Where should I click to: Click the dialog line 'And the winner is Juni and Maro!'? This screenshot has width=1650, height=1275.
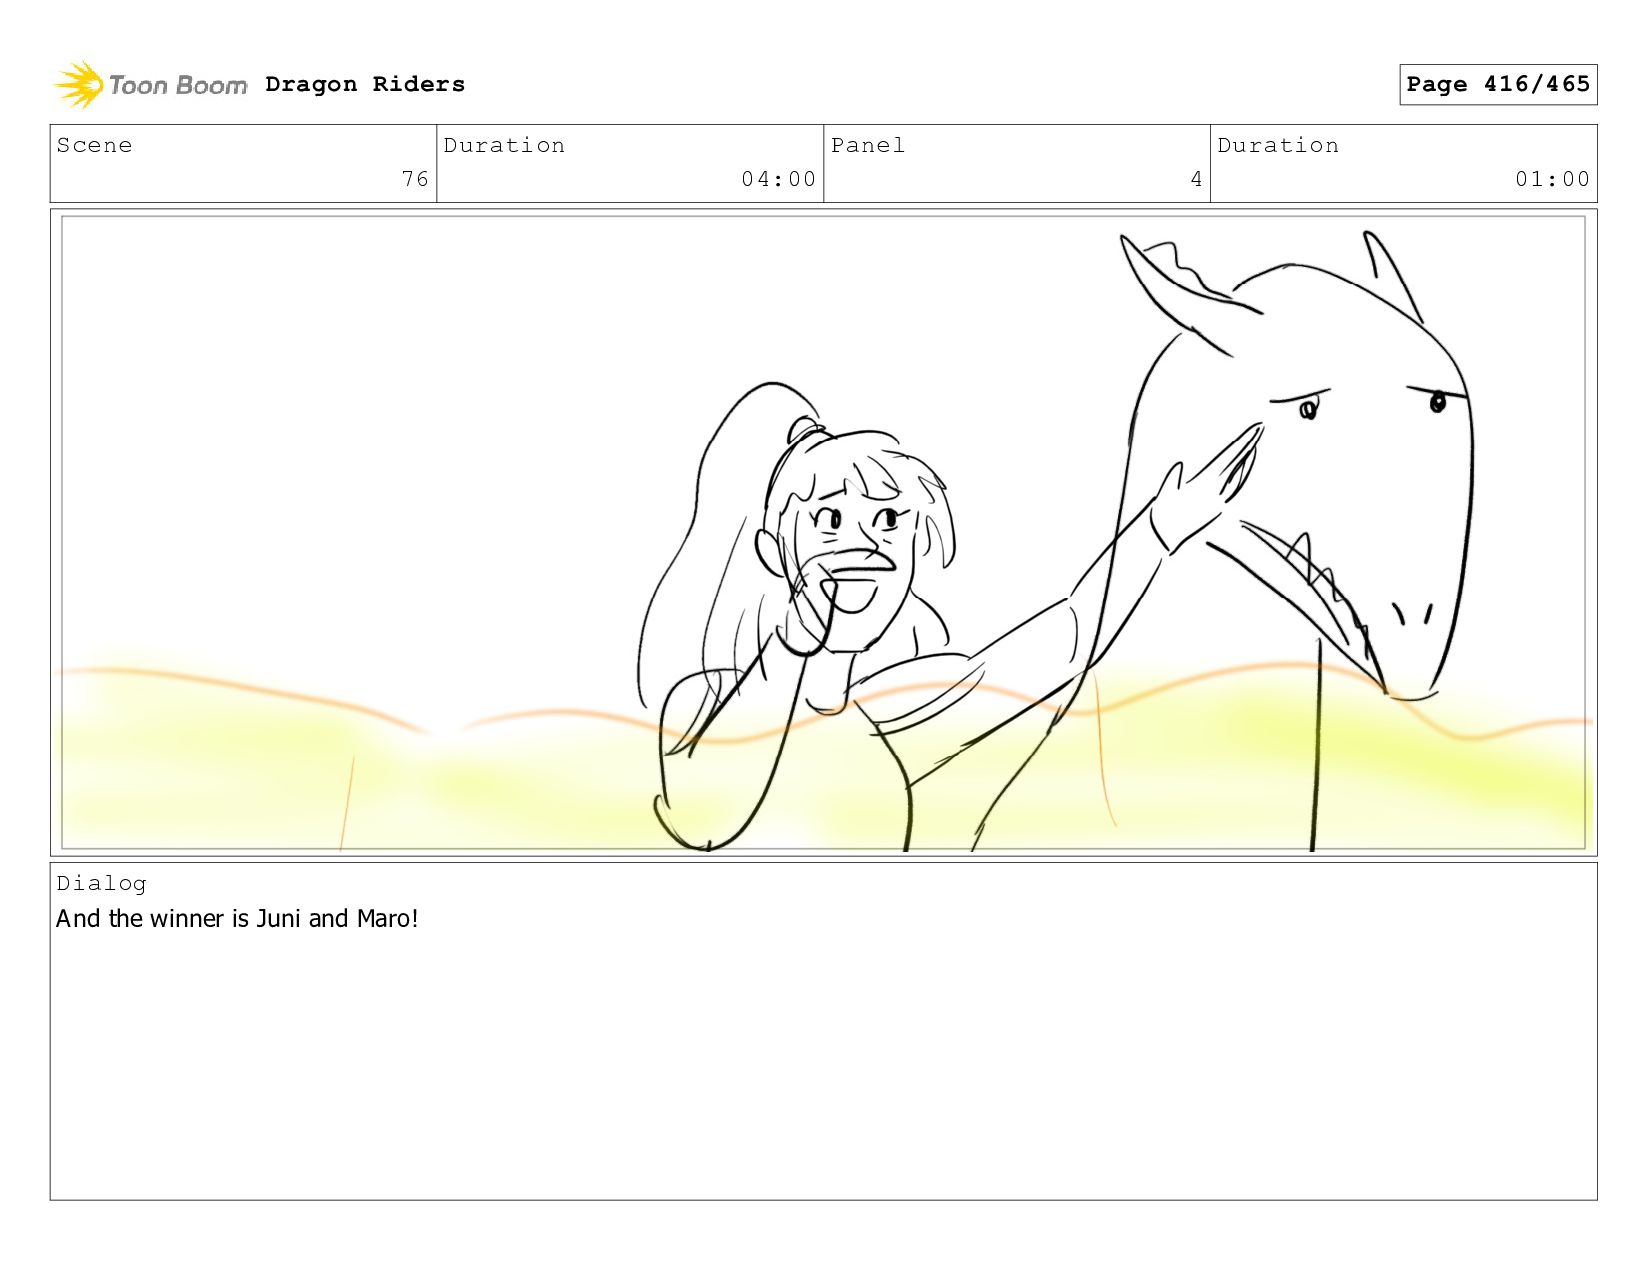tap(237, 919)
